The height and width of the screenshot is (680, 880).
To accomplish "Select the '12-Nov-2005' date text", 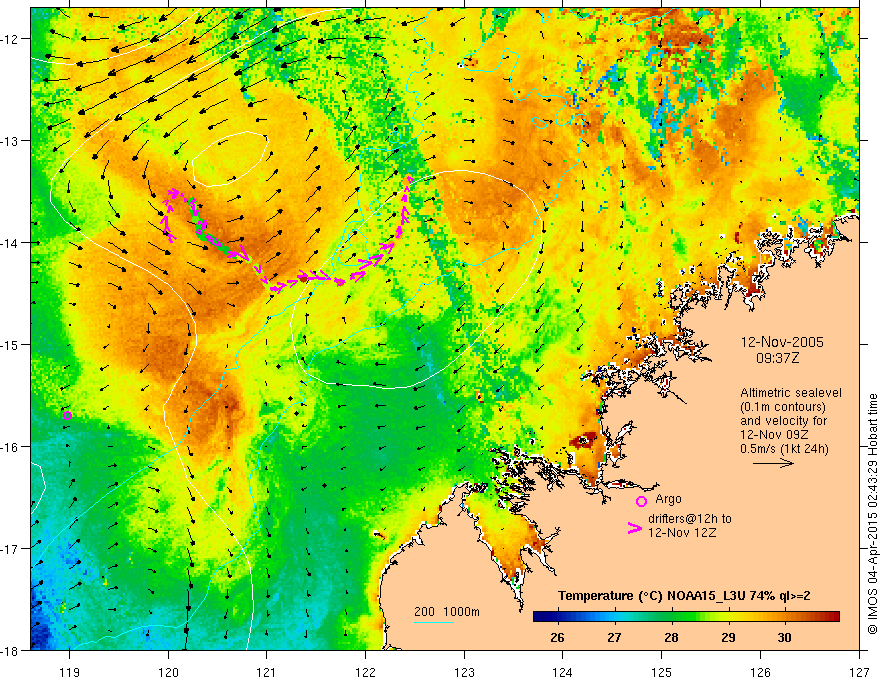I will (x=782, y=342).
